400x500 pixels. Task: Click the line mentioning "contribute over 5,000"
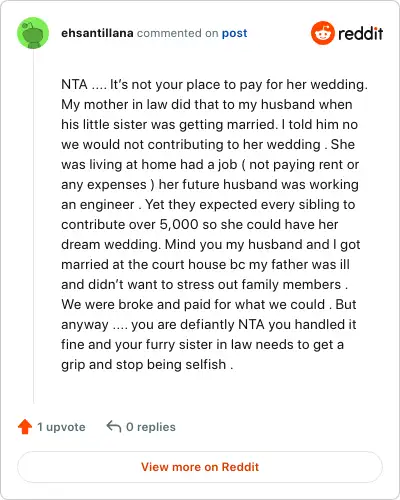pyautogui.click(x=200, y=224)
